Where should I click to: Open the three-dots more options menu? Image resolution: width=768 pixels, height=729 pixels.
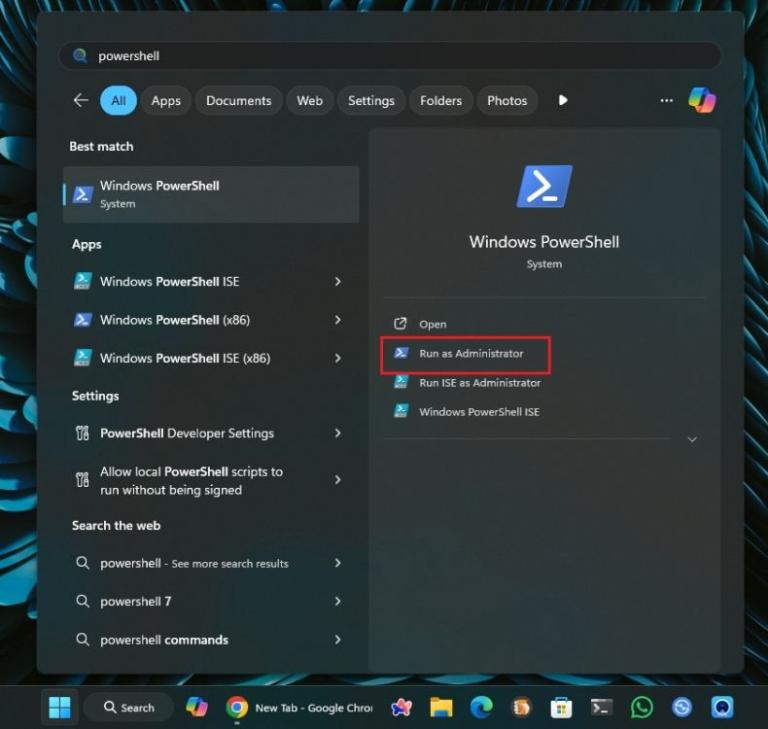click(x=666, y=100)
